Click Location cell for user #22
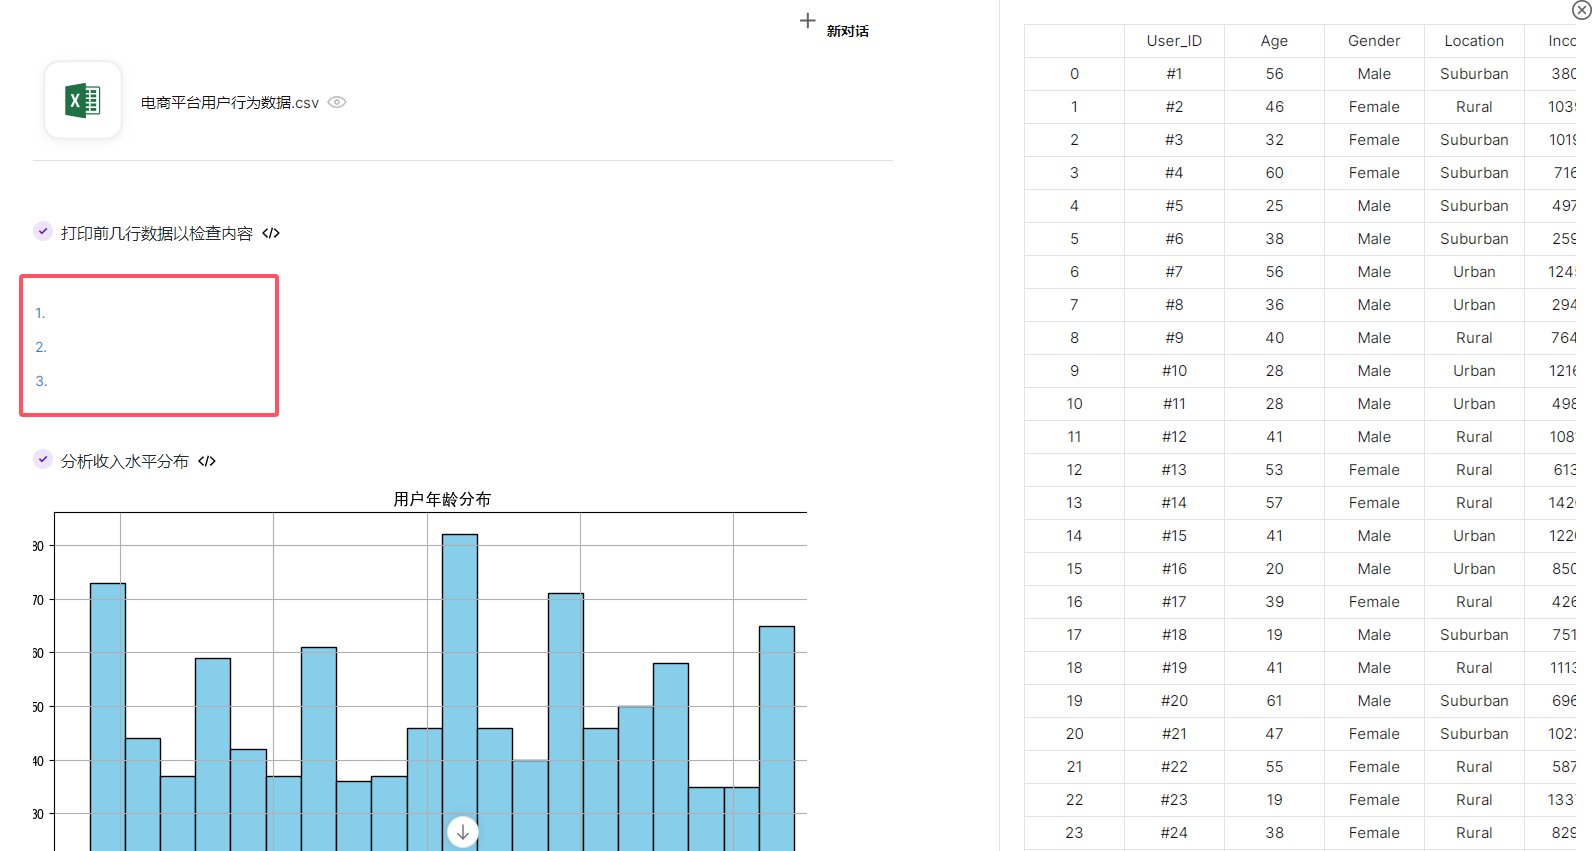Screen dimensions: 1594x851 coord(1474,767)
